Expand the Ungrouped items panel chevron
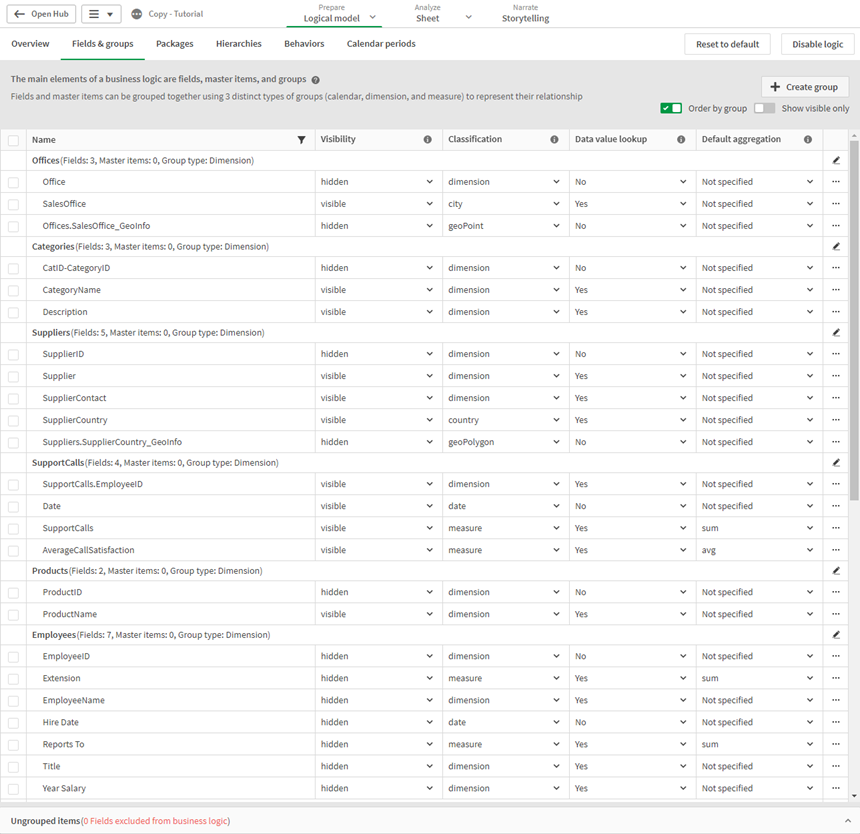Screen dimensions: 860x834 (x=848, y=821)
